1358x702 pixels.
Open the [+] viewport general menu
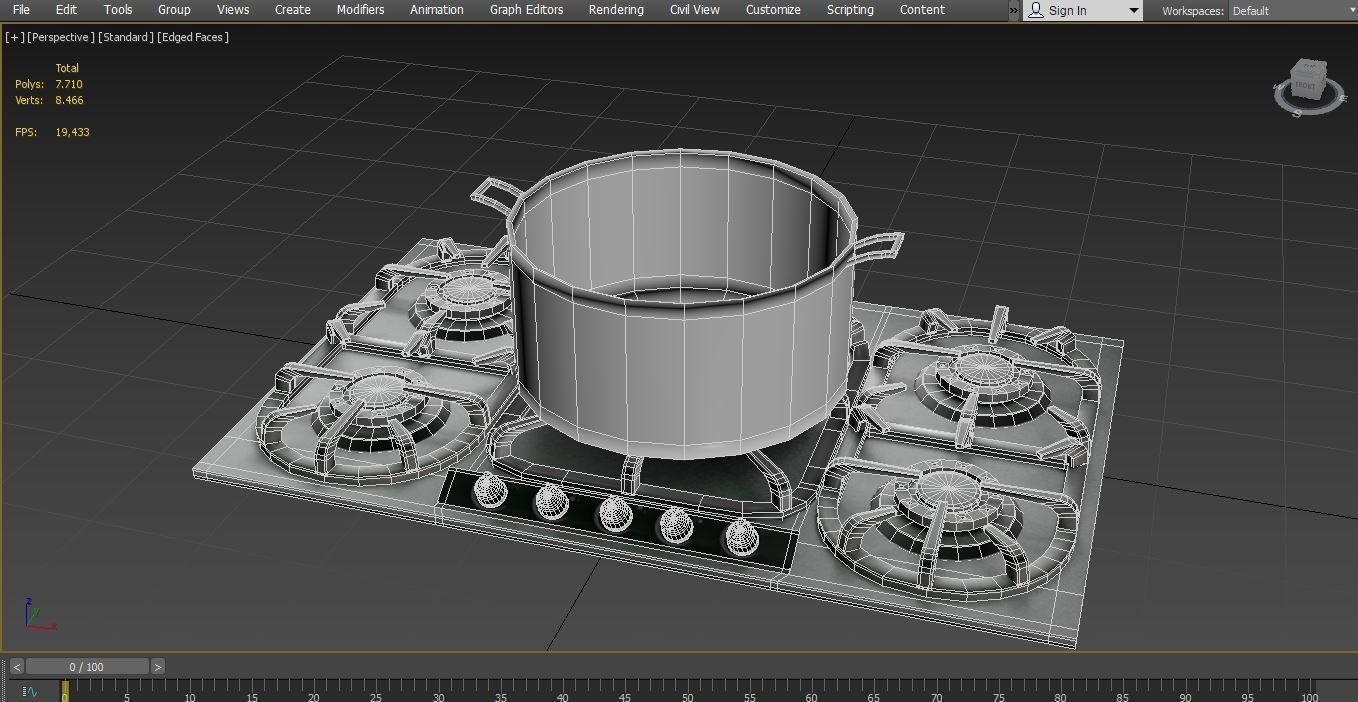click(x=15, y=37)
